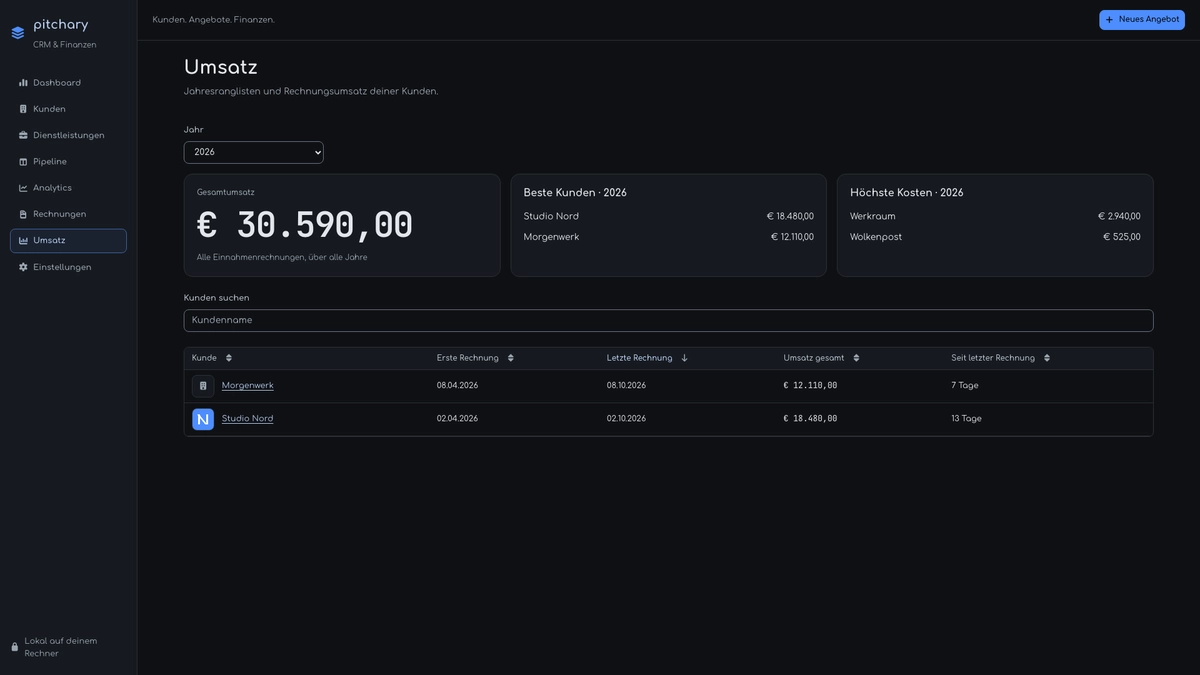
Task: Click the Kunden building icon in sidebar
Action: point(23,109)
